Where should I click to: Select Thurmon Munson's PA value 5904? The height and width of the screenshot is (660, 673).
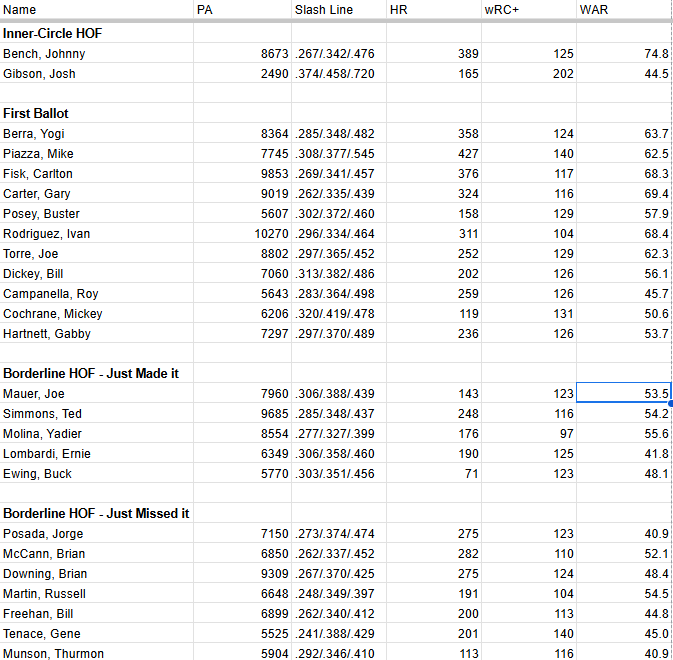pos(243,652)
